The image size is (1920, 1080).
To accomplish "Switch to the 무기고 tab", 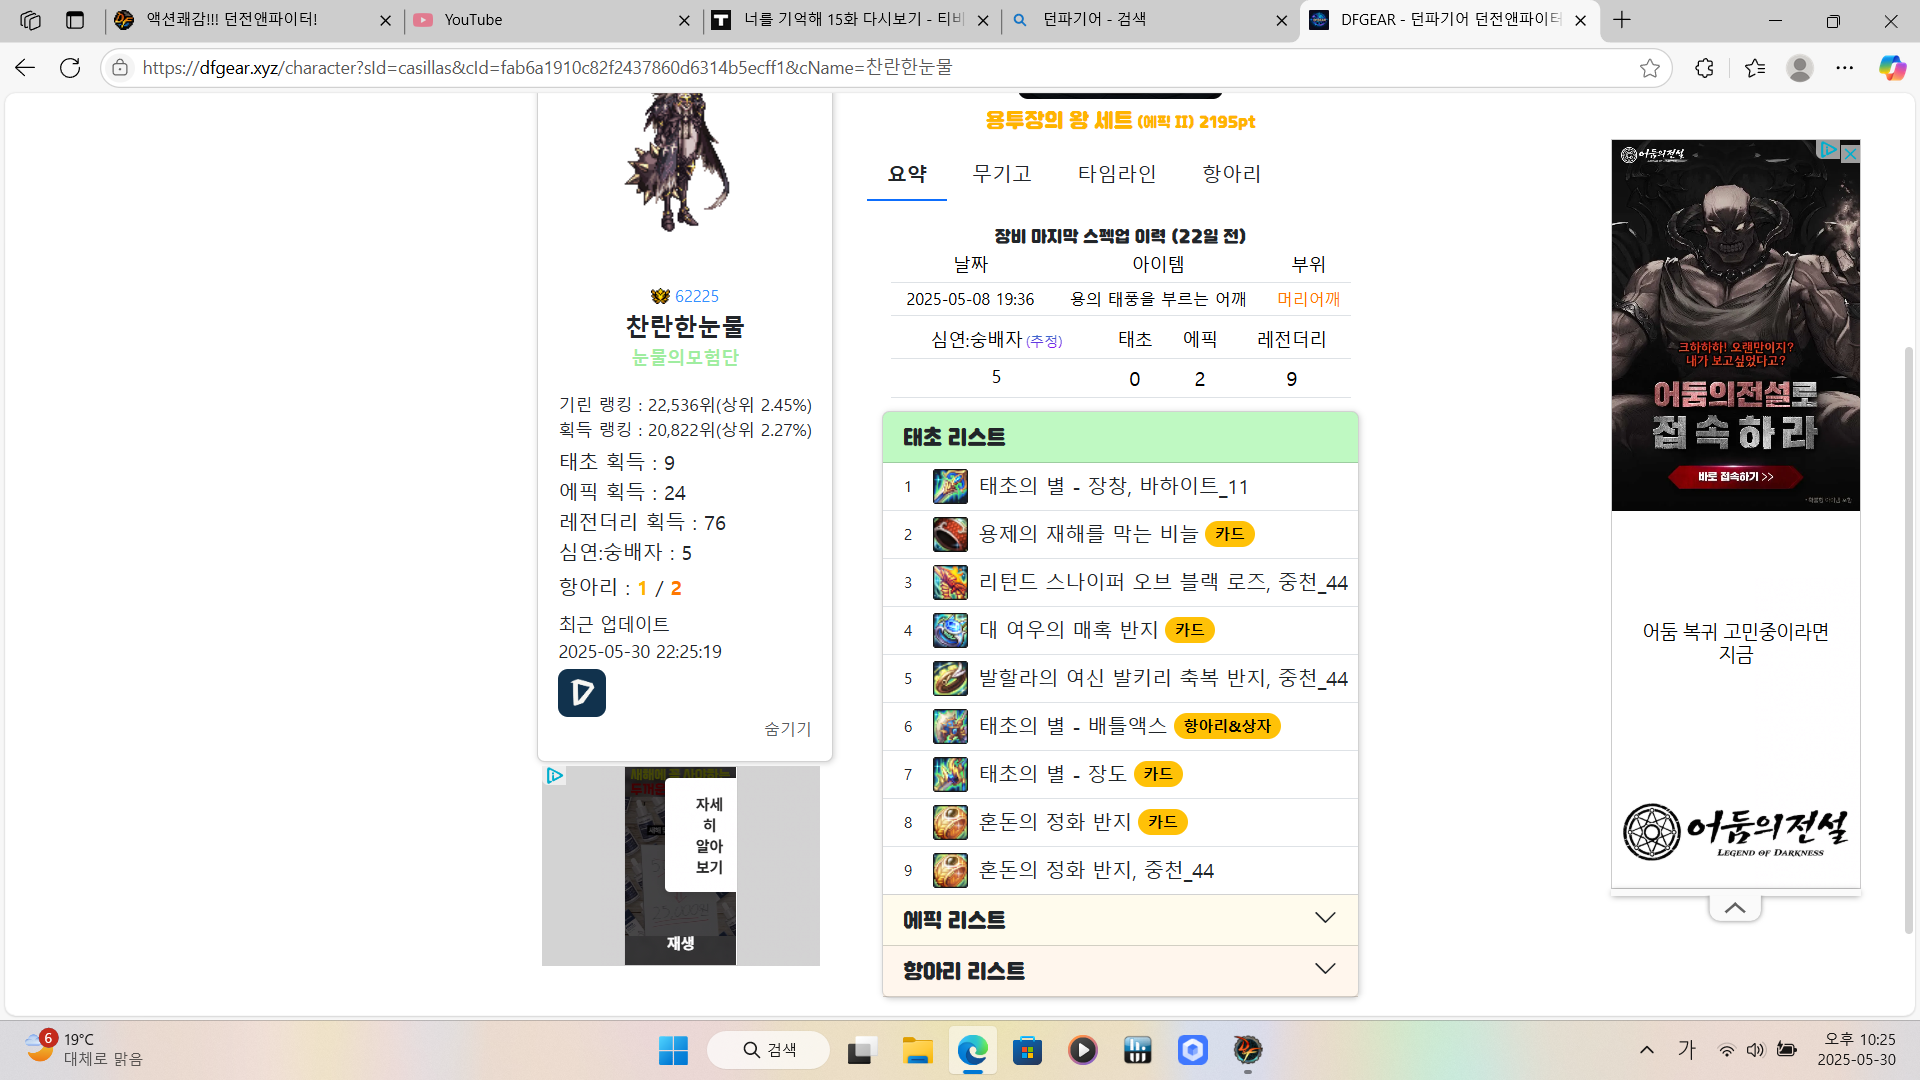I will coord(1001,174).
